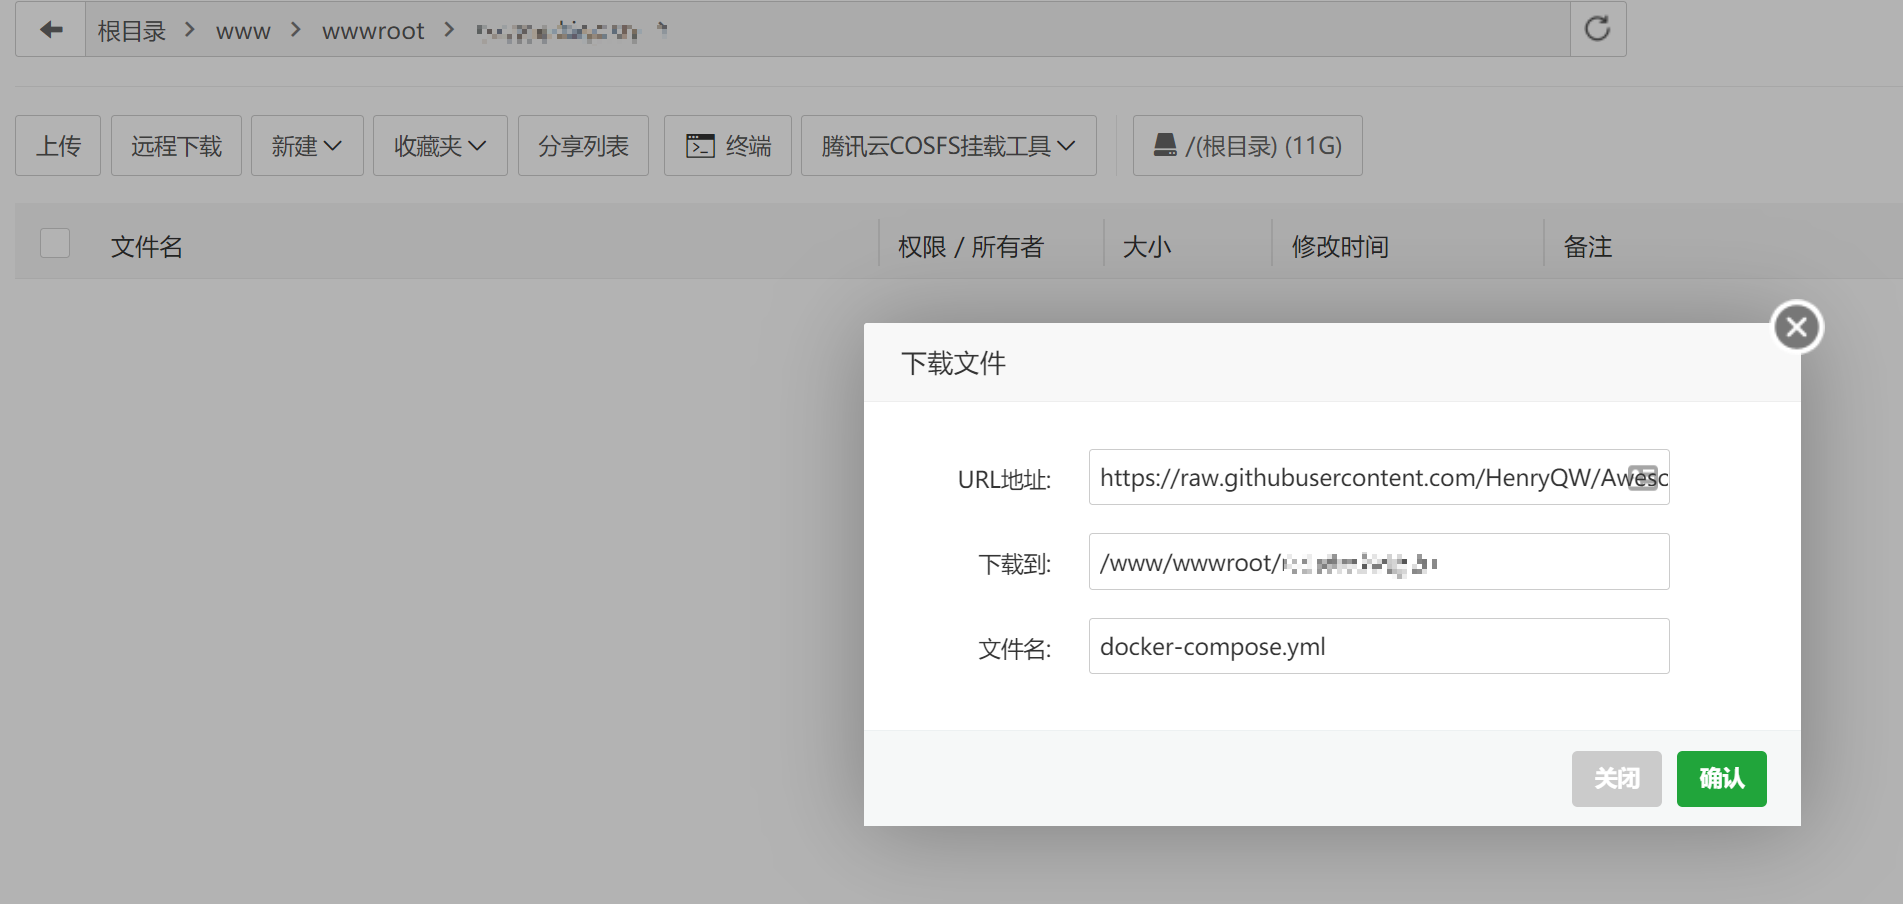This screenshot has height=904, width=1903.
Task: Go to 根目录 in breadcrumb
Action: [x=131, y=31]
